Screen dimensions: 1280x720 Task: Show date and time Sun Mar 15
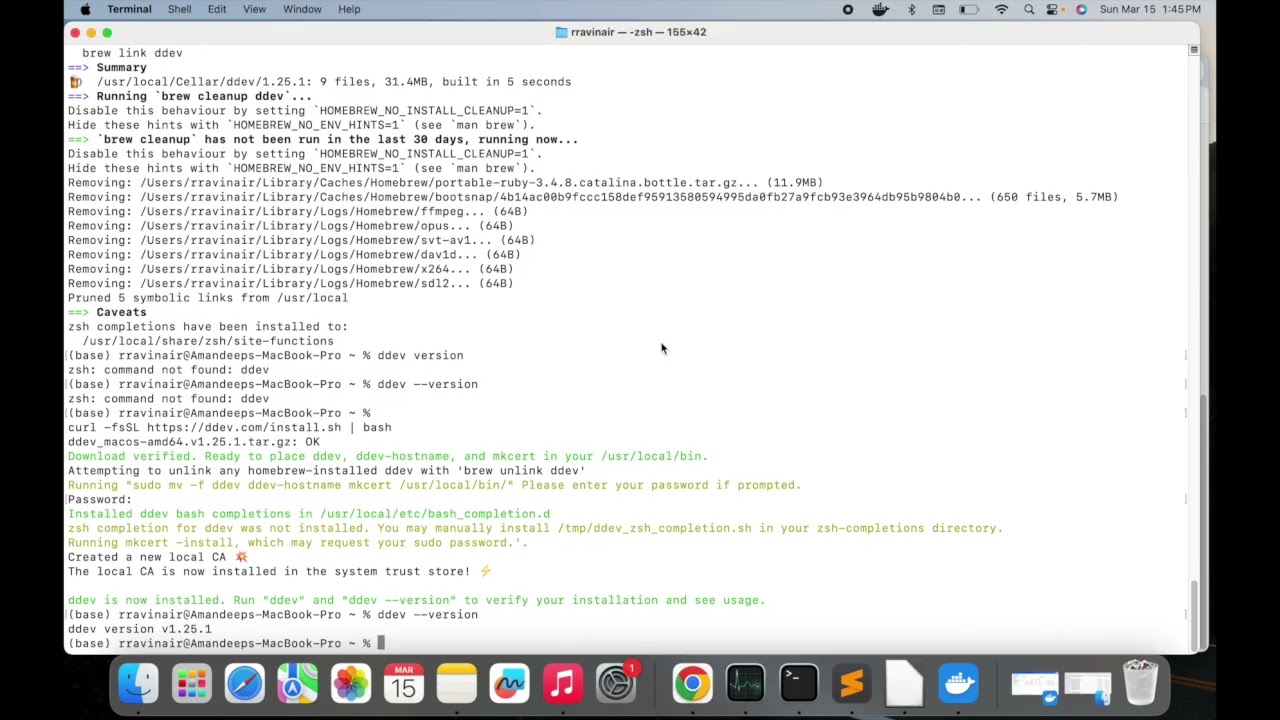(1150, 9)
